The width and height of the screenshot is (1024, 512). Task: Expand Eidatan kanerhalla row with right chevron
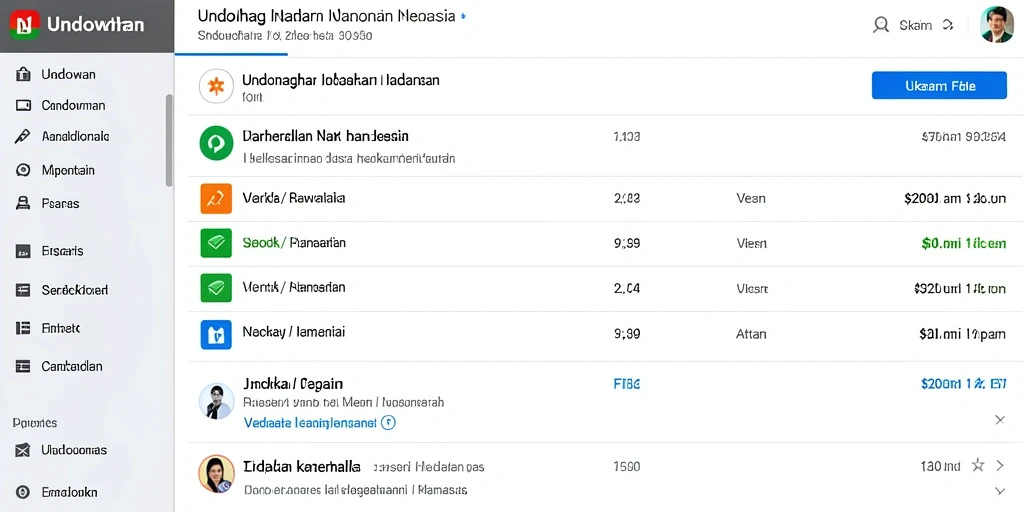[999, 466]
